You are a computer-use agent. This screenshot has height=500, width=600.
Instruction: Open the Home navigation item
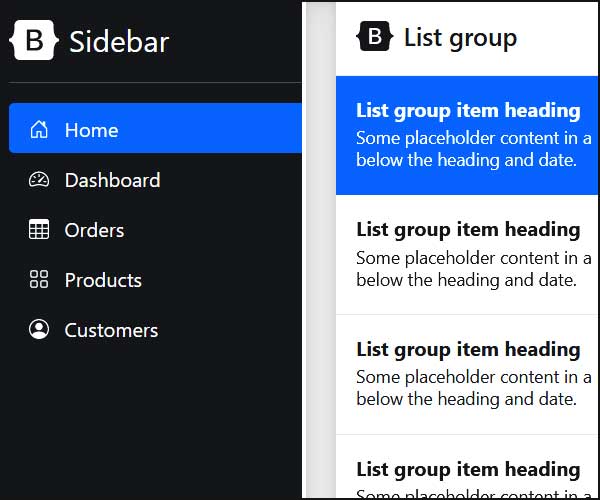click(155, 128)
